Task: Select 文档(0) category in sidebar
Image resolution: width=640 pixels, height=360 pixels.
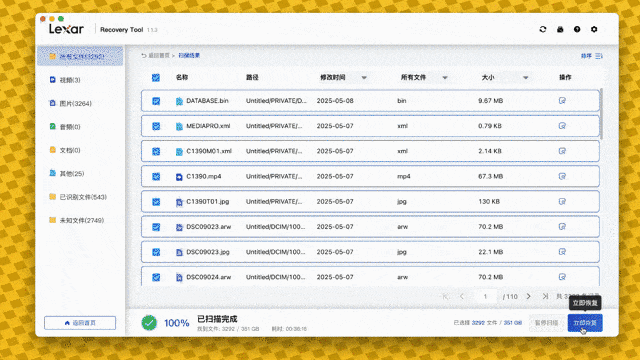Action: click(65, 150)
